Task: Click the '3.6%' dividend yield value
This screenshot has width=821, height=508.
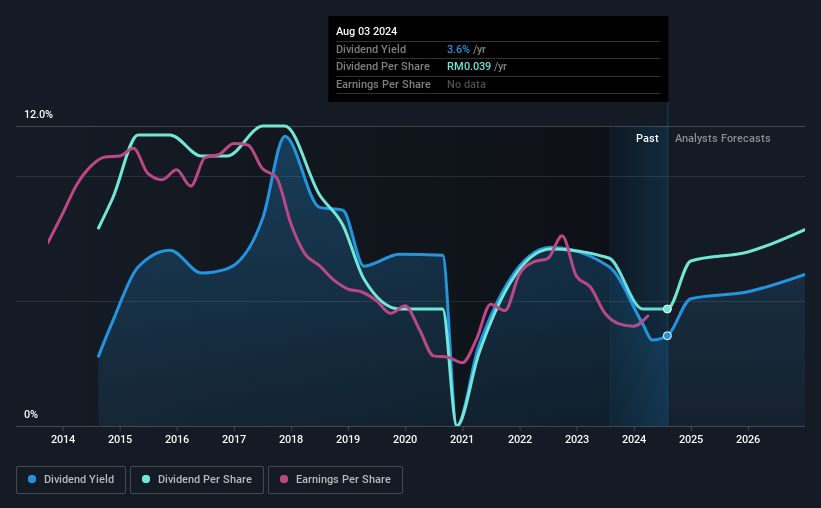Action: 458,49
